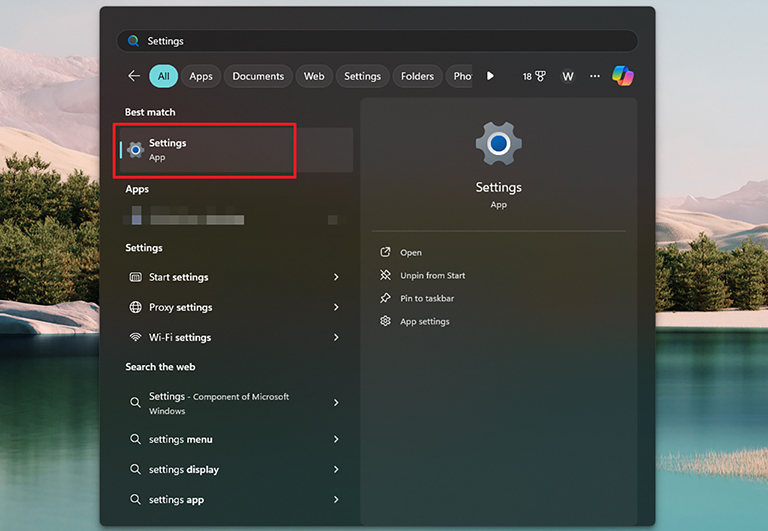Click the Wi-Fi settings icon
This screenshot has height=531, width=768.
136,338
